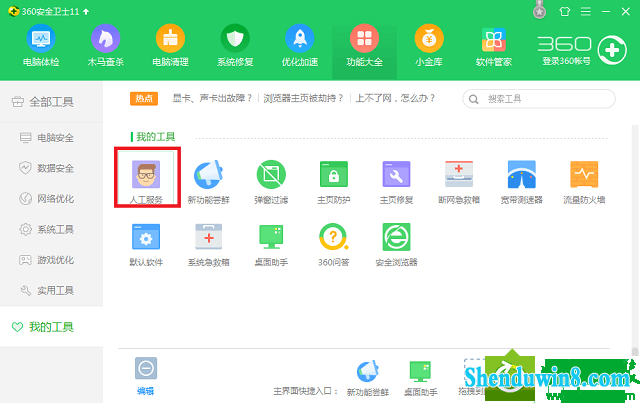
Task: Select 网络优化 category
Action: pyautogui.click(x=51, y=199)
